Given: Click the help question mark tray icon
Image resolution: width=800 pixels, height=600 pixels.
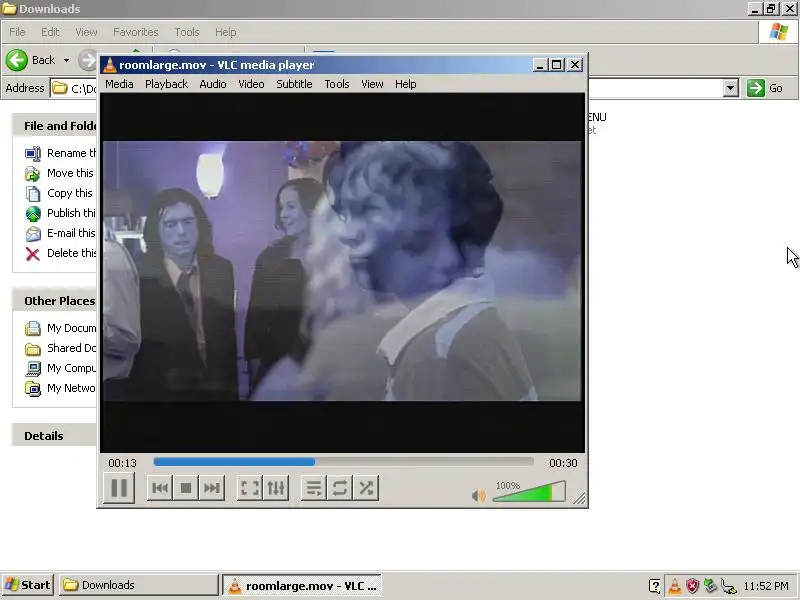Looking at the screenshot, I should click(x=655, y=586).
